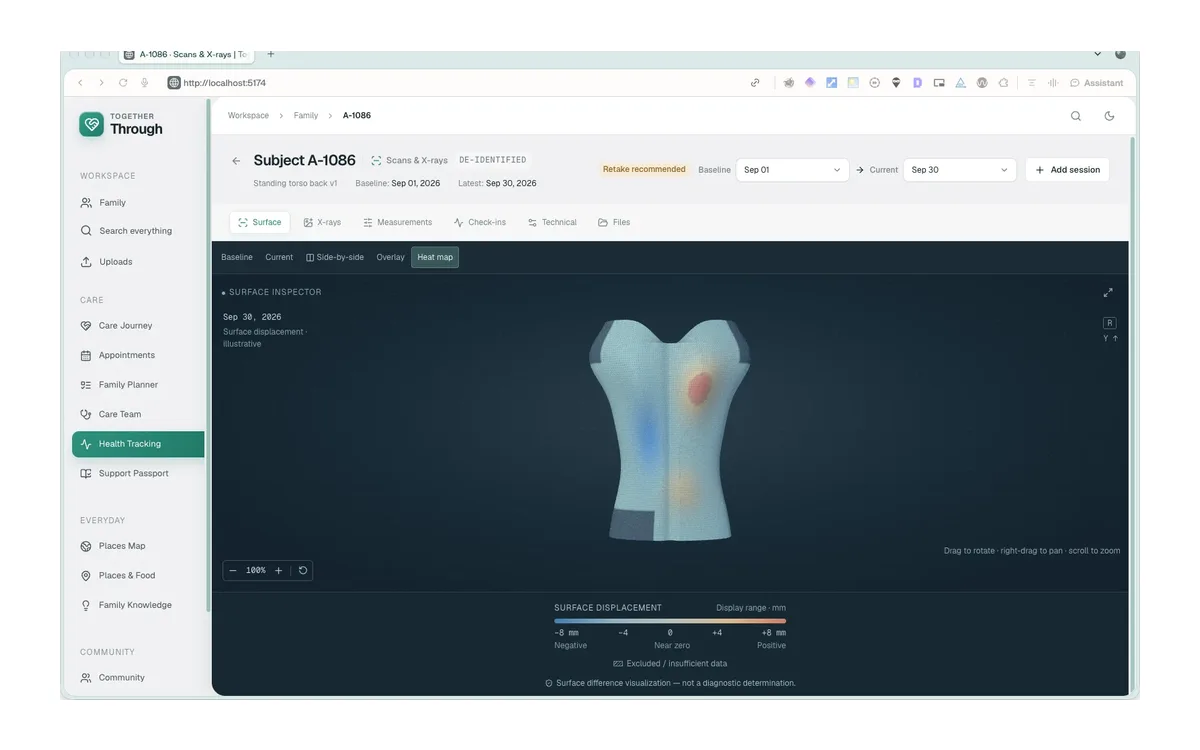Open Family Planner in the sidebar
Screen dimensions: 1200x750
pos(138,385)
